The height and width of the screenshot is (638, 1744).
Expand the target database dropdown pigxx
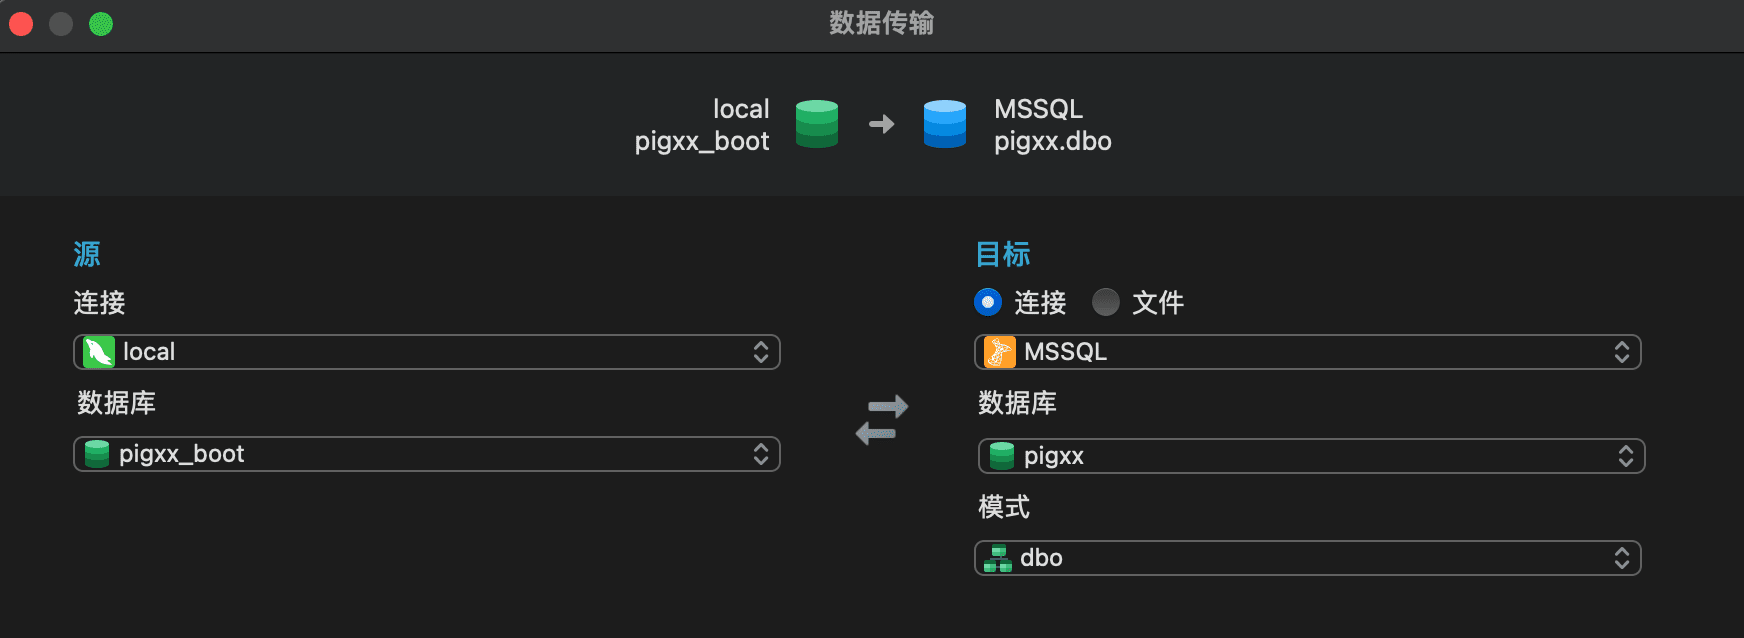(1312, 456)
